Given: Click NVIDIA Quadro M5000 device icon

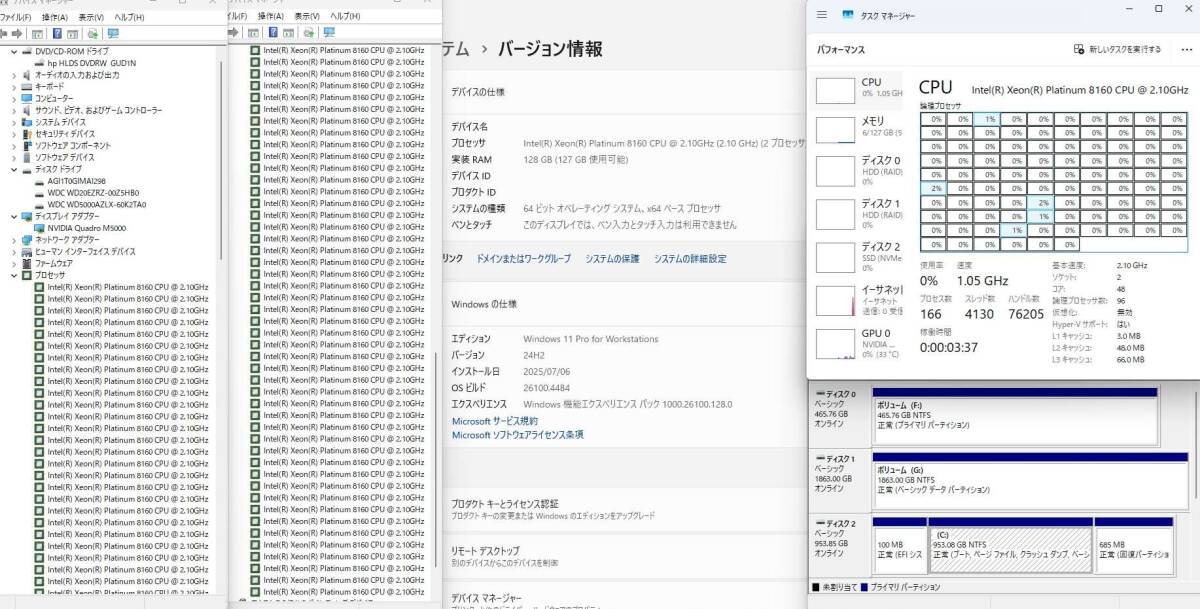Looking at the screenshot, I should click(40, 227).
